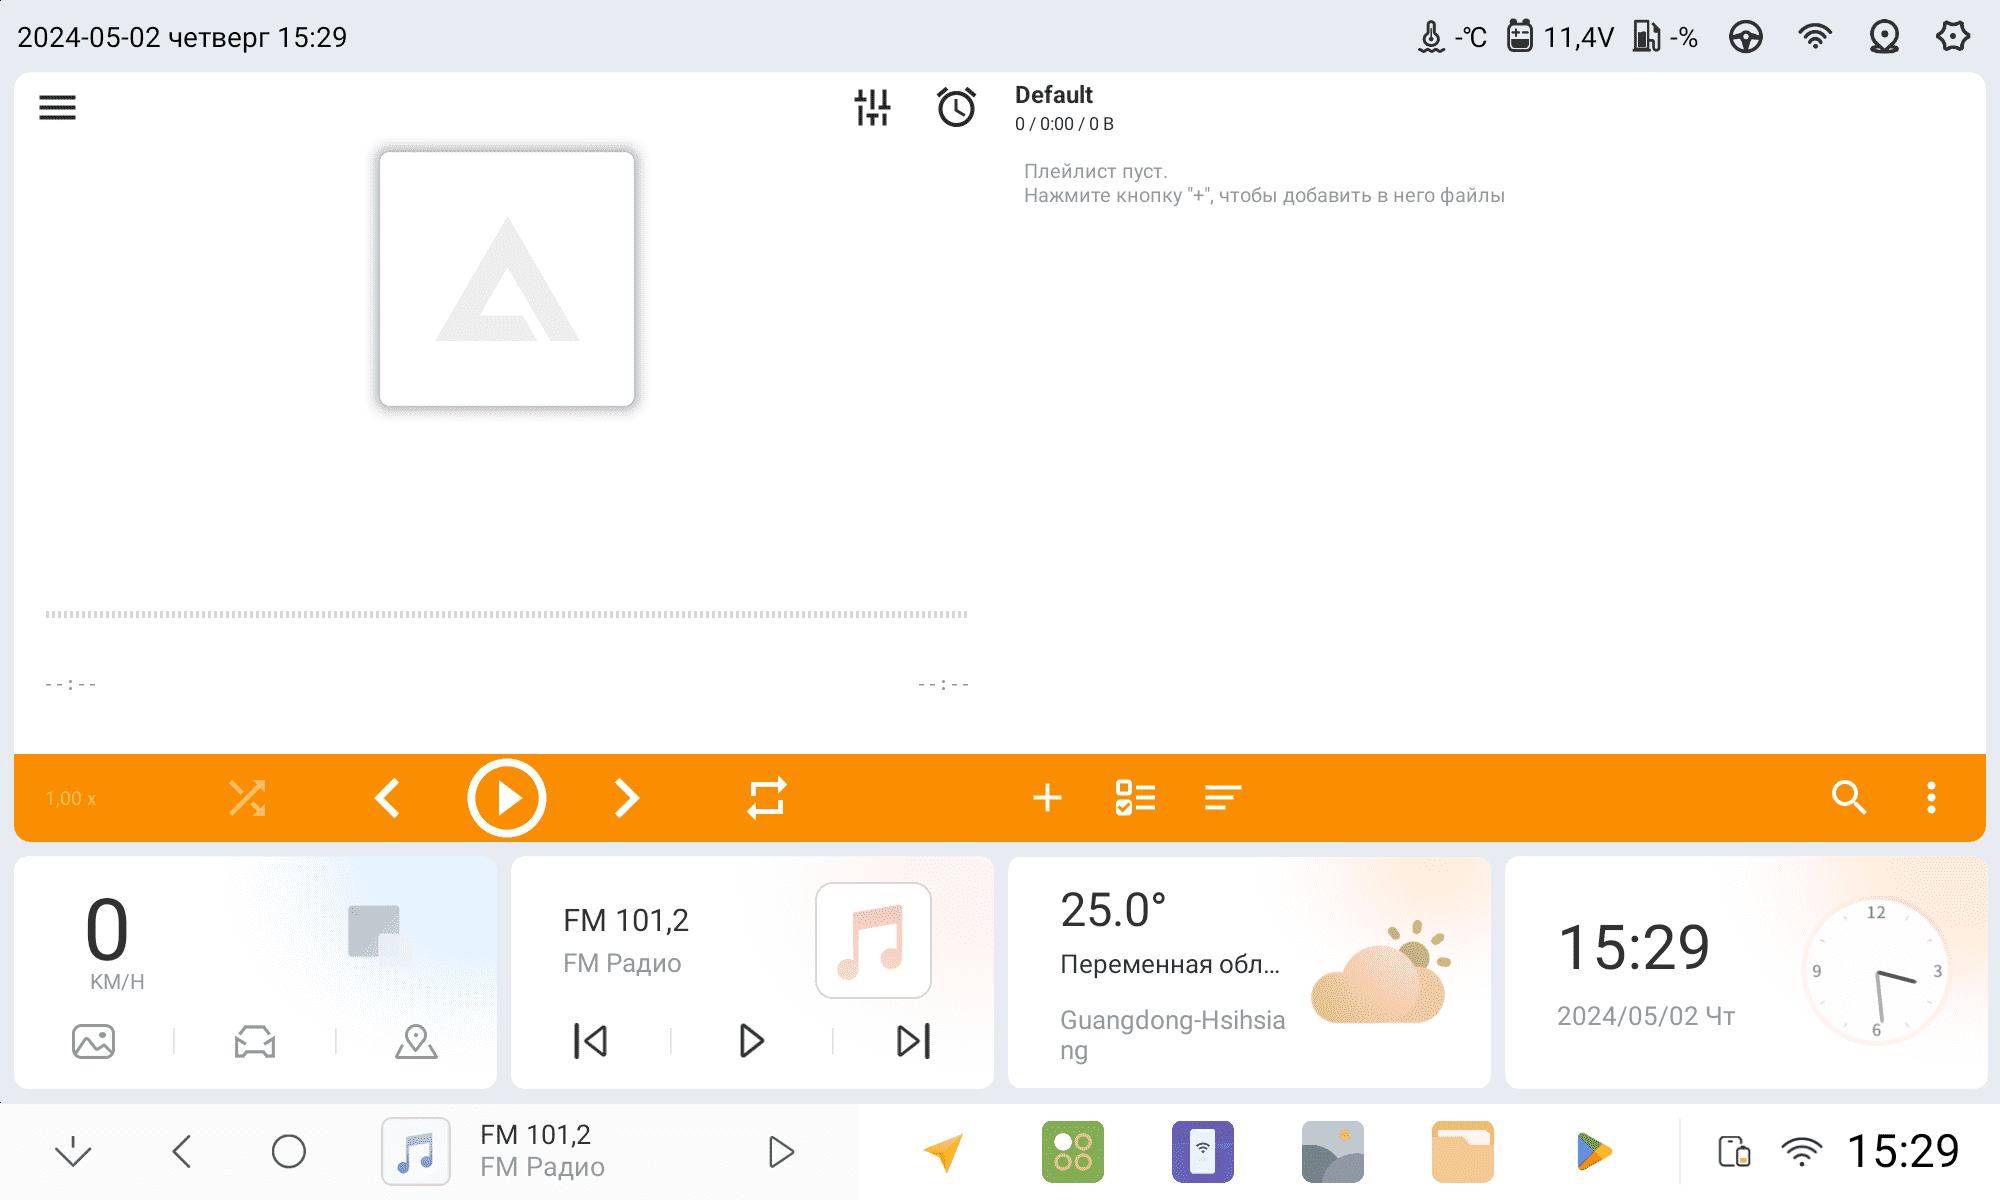Open the Play Store app icon
Viewport: 2000px width, 1200px height.
(1592, 1152)
